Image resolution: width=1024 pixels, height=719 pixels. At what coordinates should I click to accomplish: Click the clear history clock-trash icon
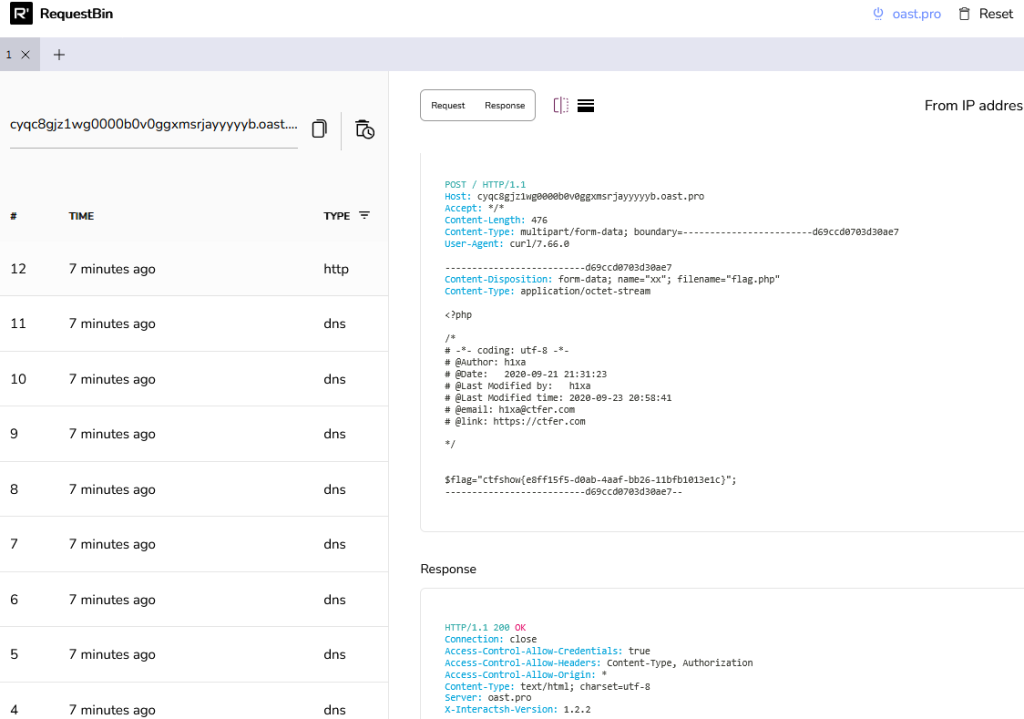365,129
